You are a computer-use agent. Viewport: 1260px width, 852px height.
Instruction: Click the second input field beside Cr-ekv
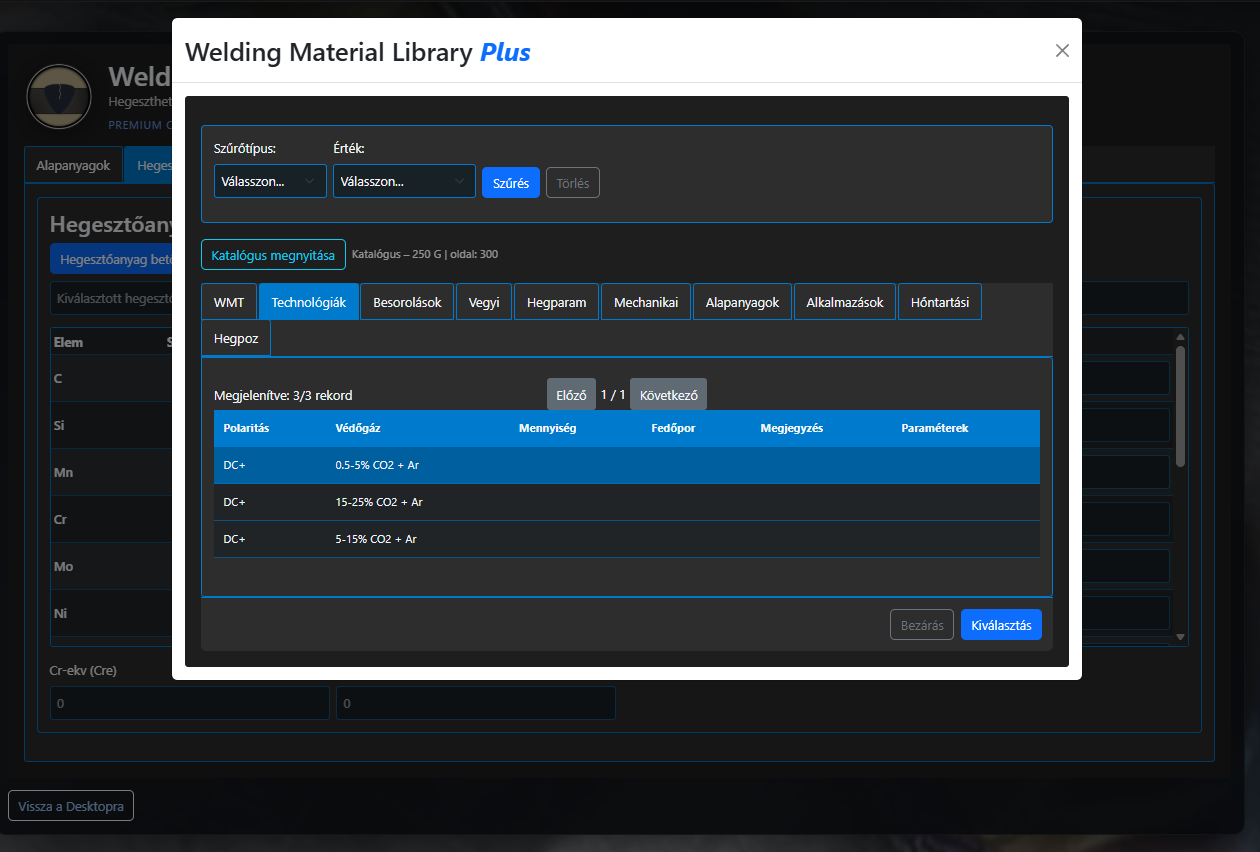click(x=476, y=703)
